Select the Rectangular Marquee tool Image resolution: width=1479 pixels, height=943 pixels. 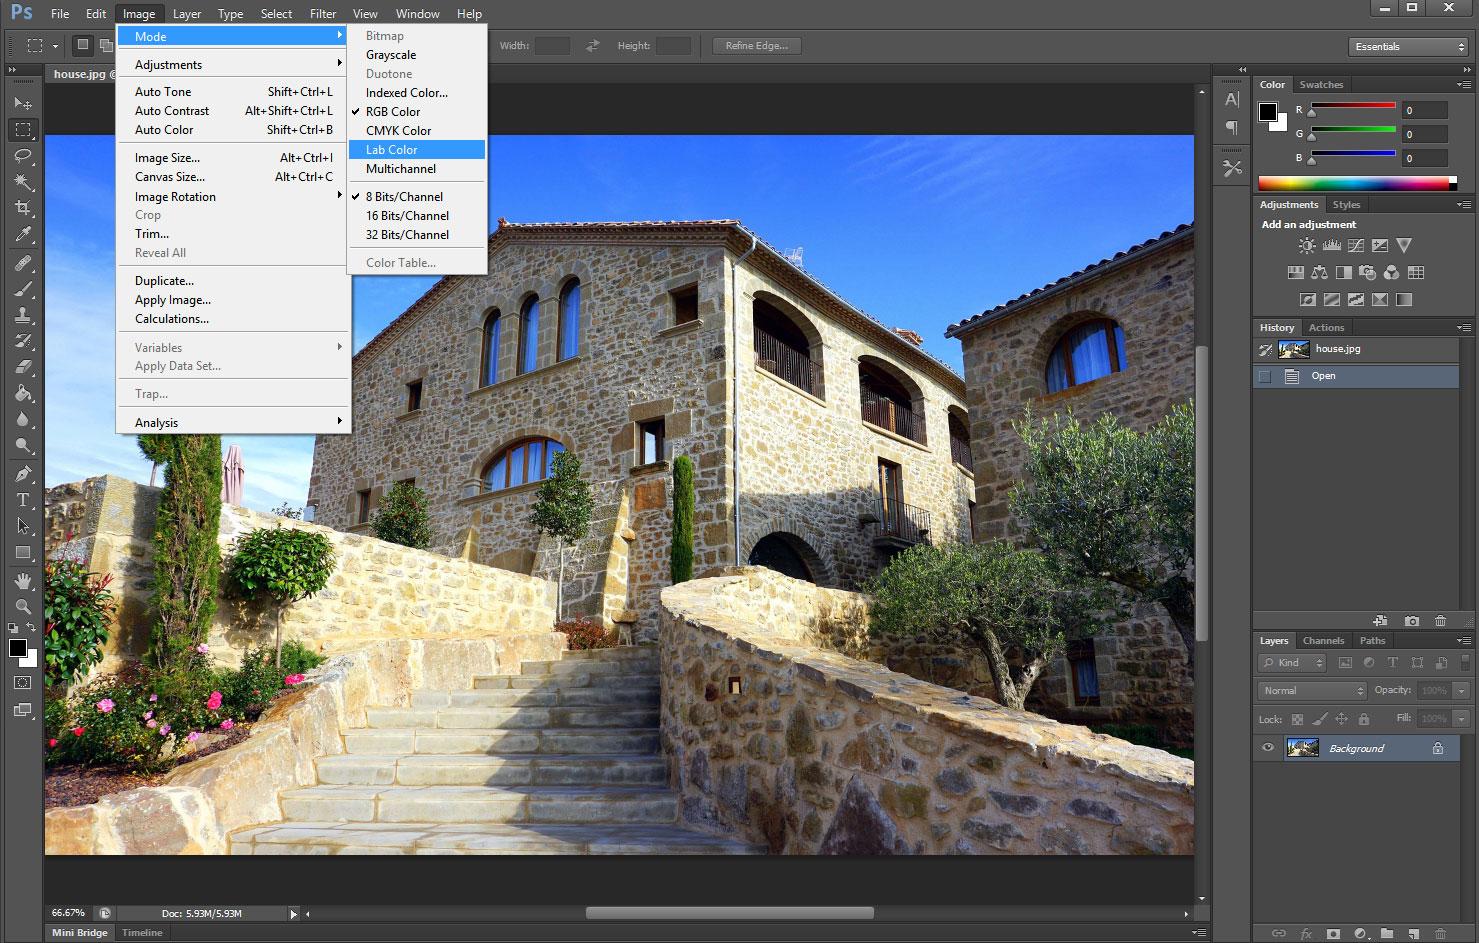coord(22,129)
